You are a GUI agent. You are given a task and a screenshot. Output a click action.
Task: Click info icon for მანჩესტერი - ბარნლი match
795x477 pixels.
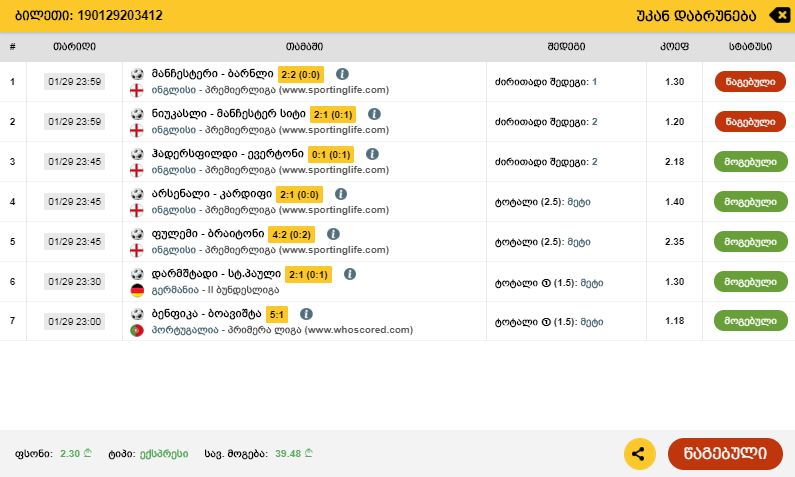point(342,74)
